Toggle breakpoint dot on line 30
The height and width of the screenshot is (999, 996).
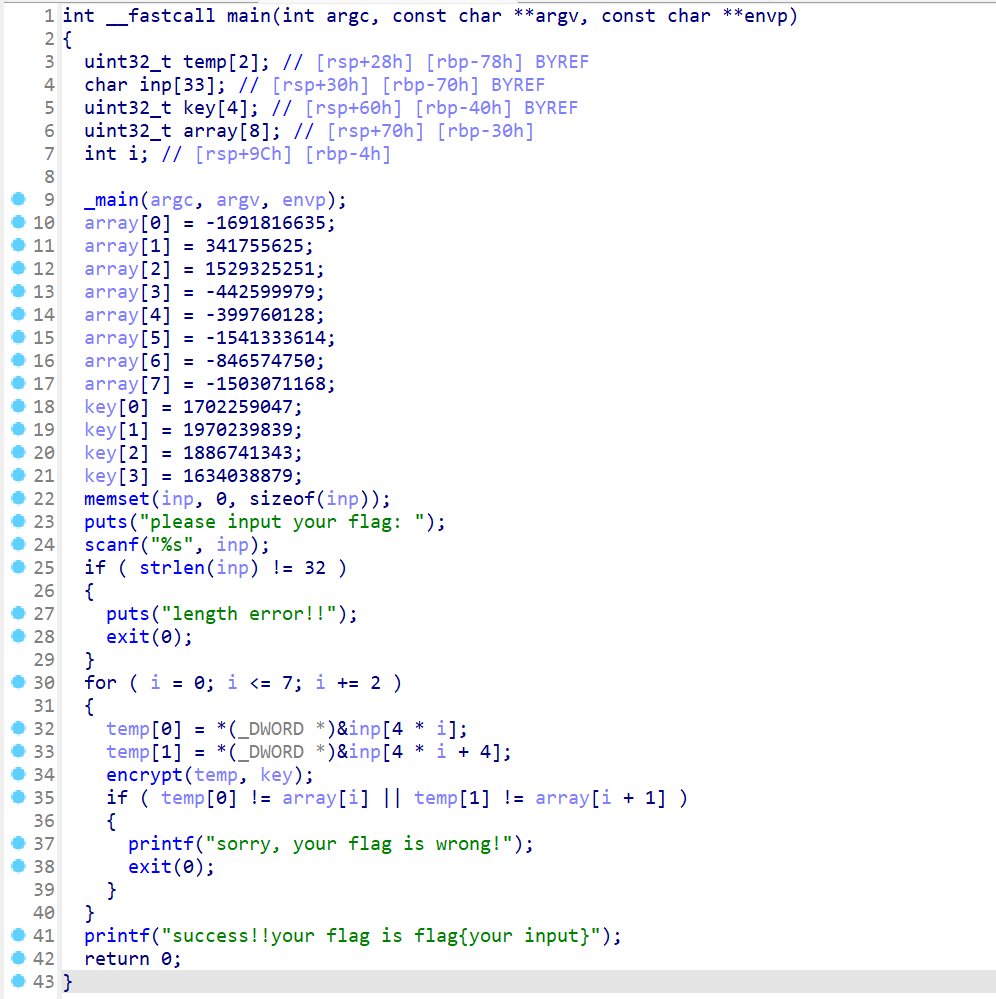18,682
